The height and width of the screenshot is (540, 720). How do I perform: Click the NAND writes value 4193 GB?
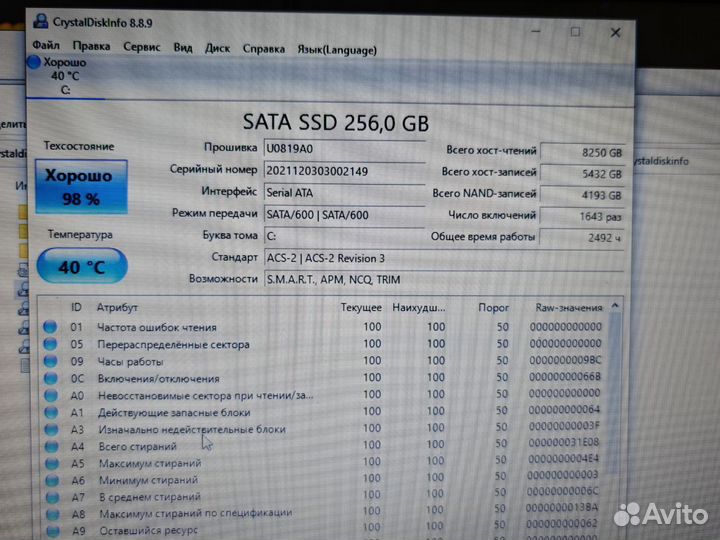582,195
